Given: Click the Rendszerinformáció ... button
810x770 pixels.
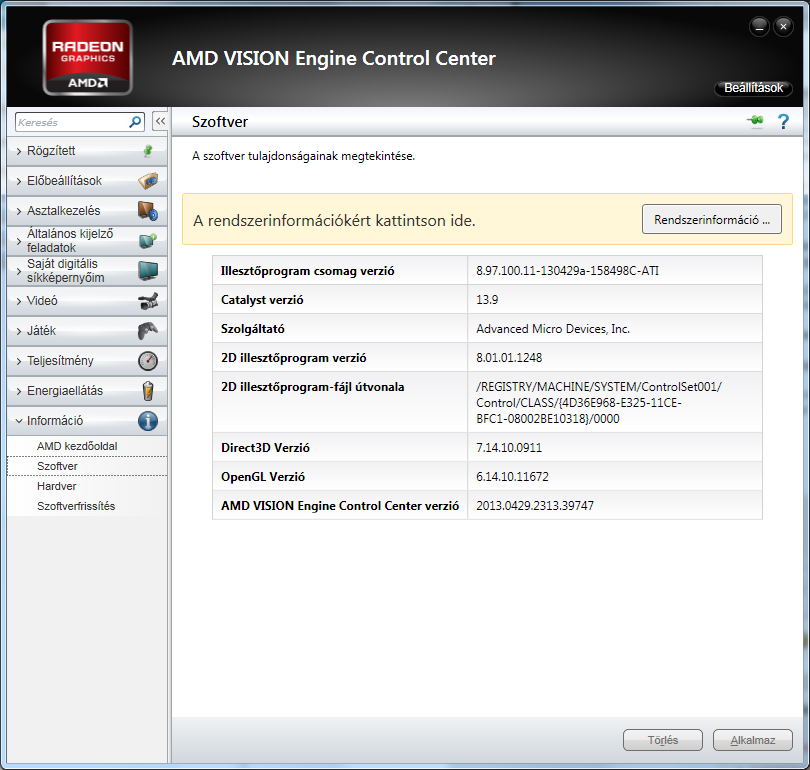Looking at the screenshot, I should (x=711, y=219).
